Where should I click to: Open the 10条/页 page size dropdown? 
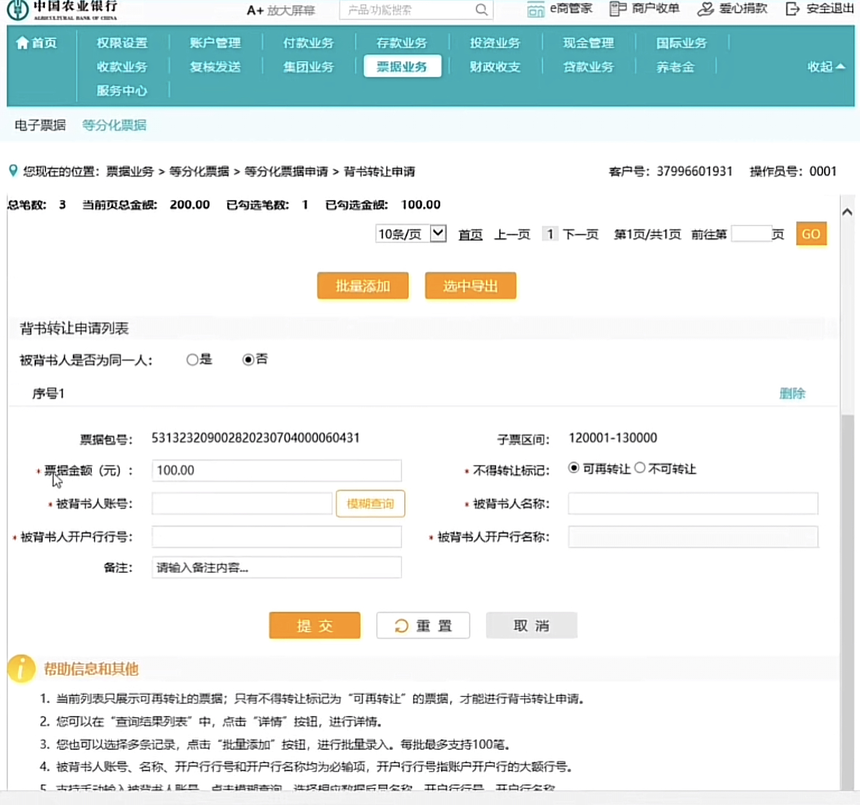pos(411,234)
